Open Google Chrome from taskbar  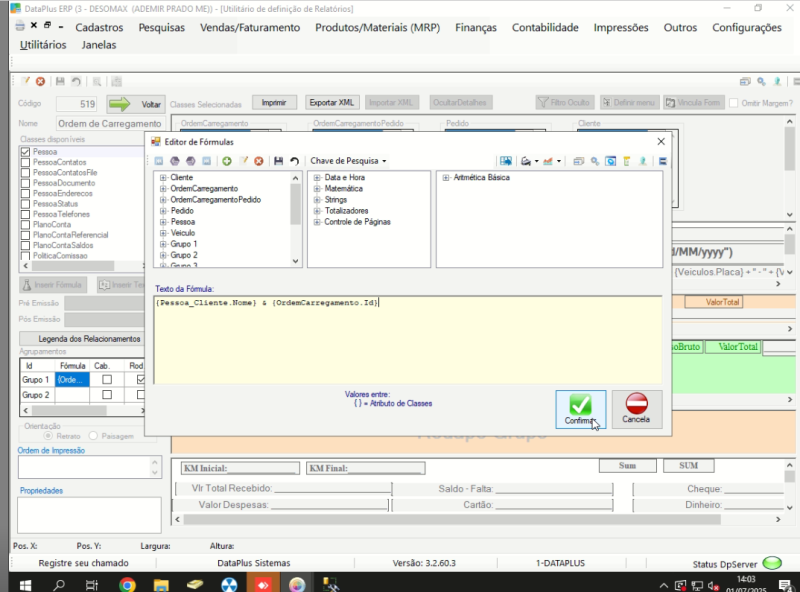point(127,584)
